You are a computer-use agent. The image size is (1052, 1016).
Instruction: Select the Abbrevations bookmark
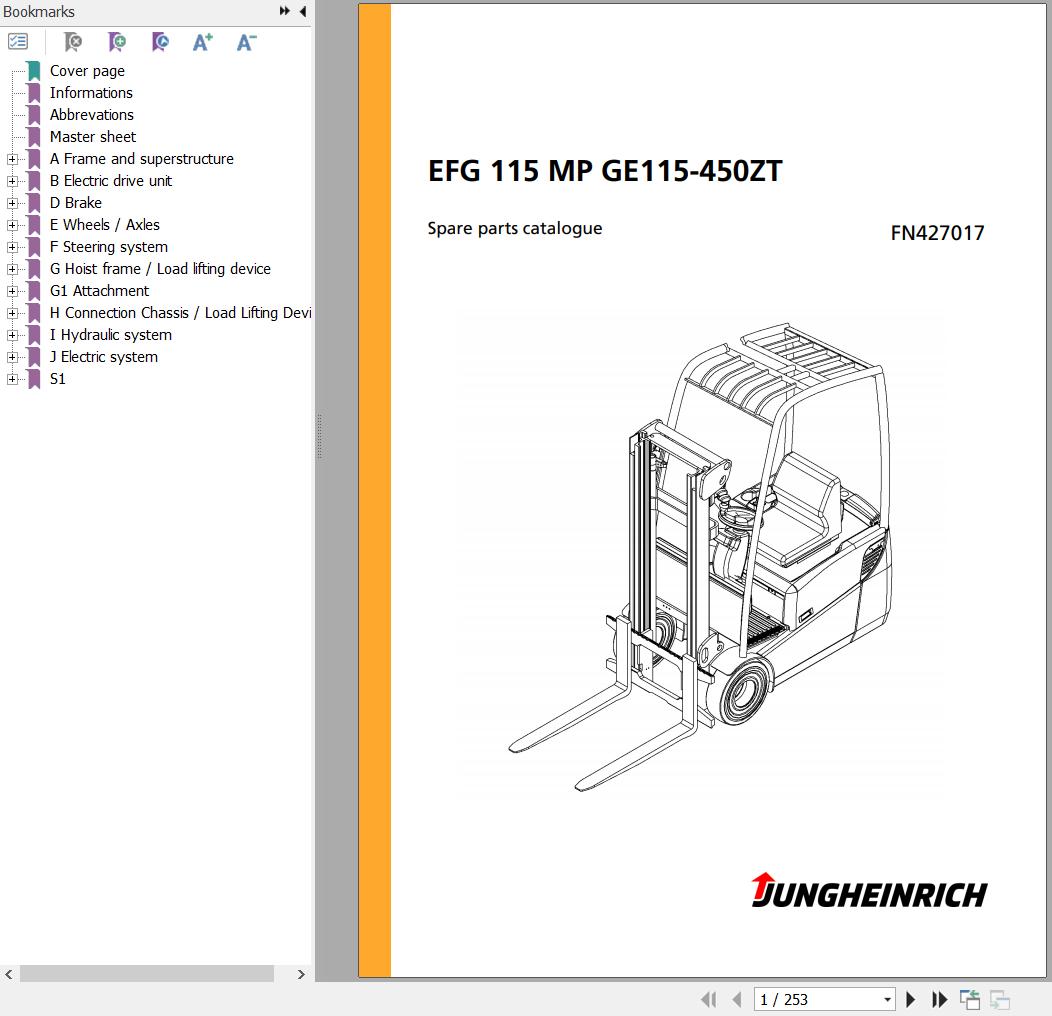91,115
